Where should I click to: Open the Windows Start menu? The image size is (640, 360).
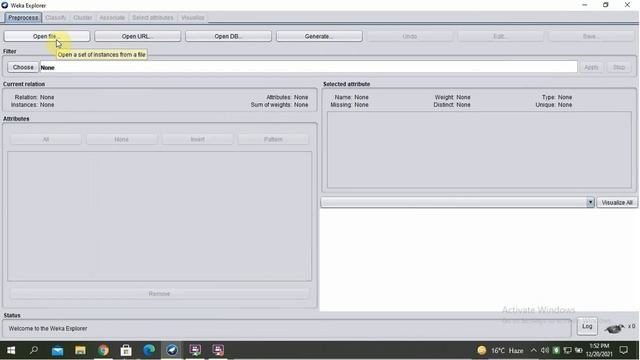(11, 350)
